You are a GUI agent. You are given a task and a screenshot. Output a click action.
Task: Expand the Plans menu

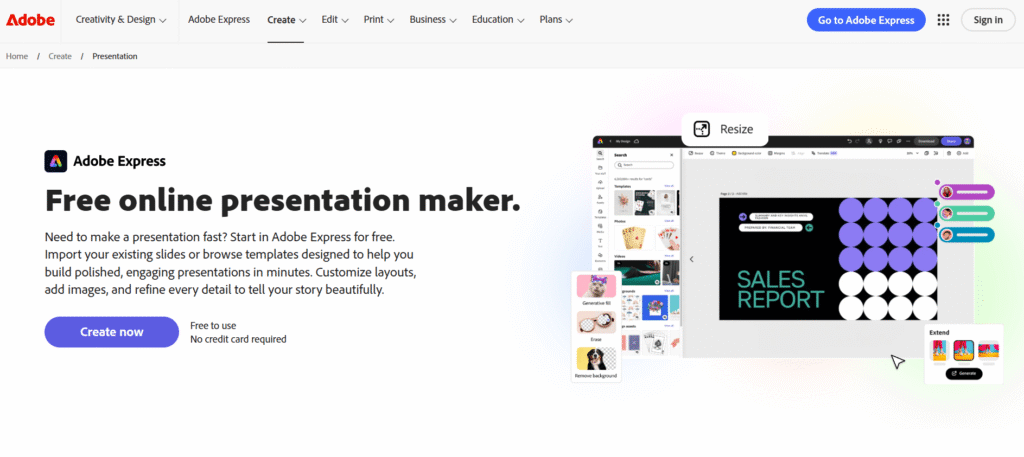[556, 20]
